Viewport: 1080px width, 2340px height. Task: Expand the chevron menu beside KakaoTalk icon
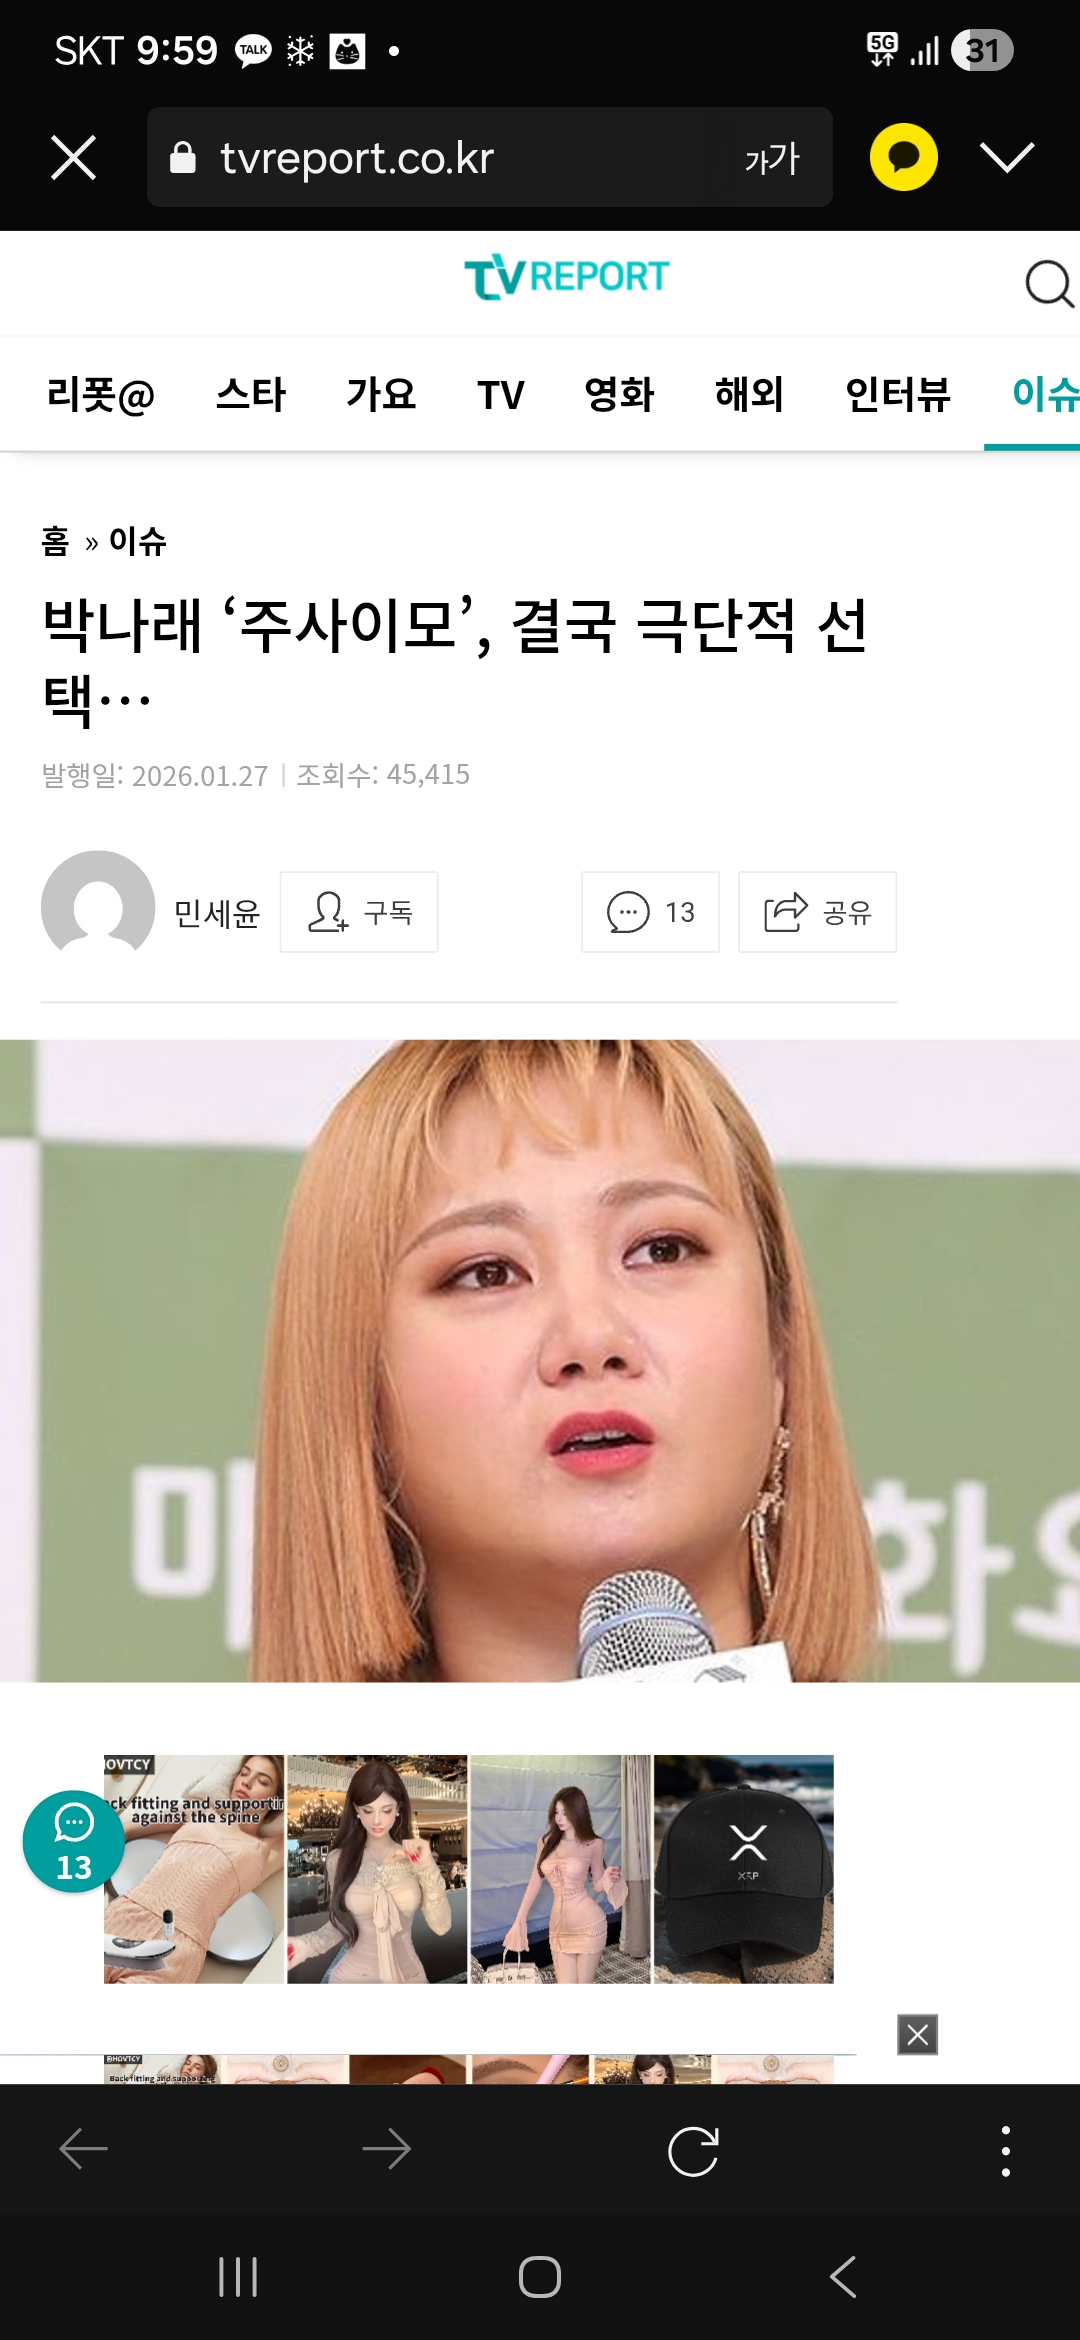[x=1007, y=157]
